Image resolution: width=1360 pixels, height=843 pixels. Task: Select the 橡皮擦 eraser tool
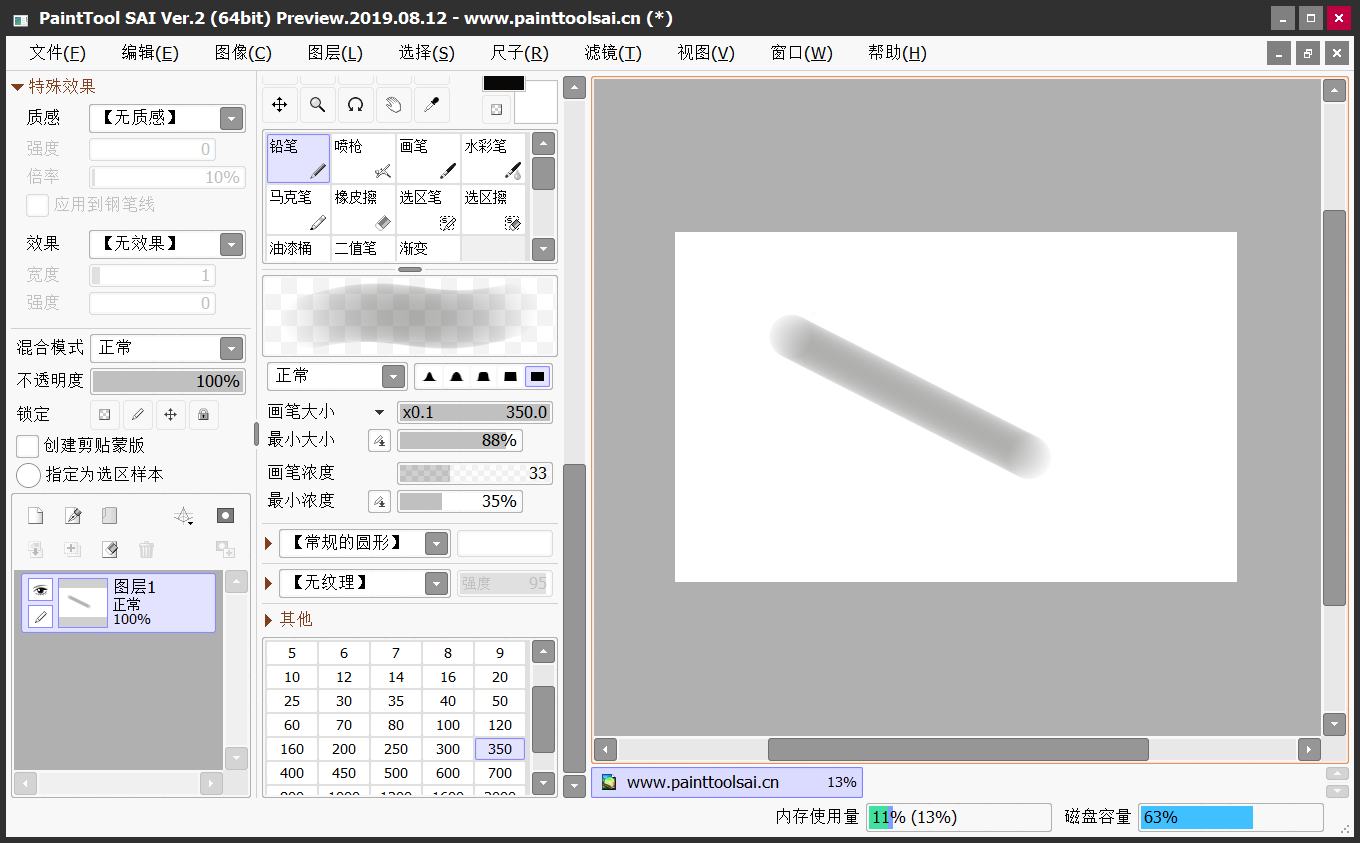tap(363, 210)
